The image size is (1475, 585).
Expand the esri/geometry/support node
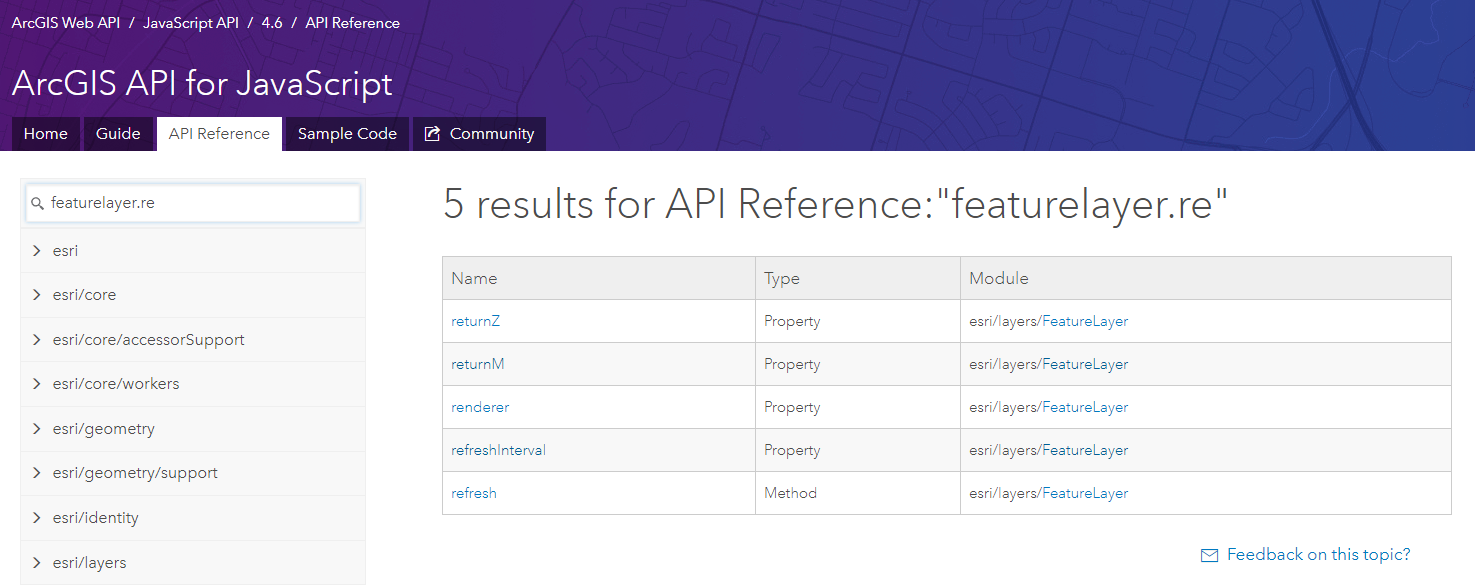tap(37, 473)
